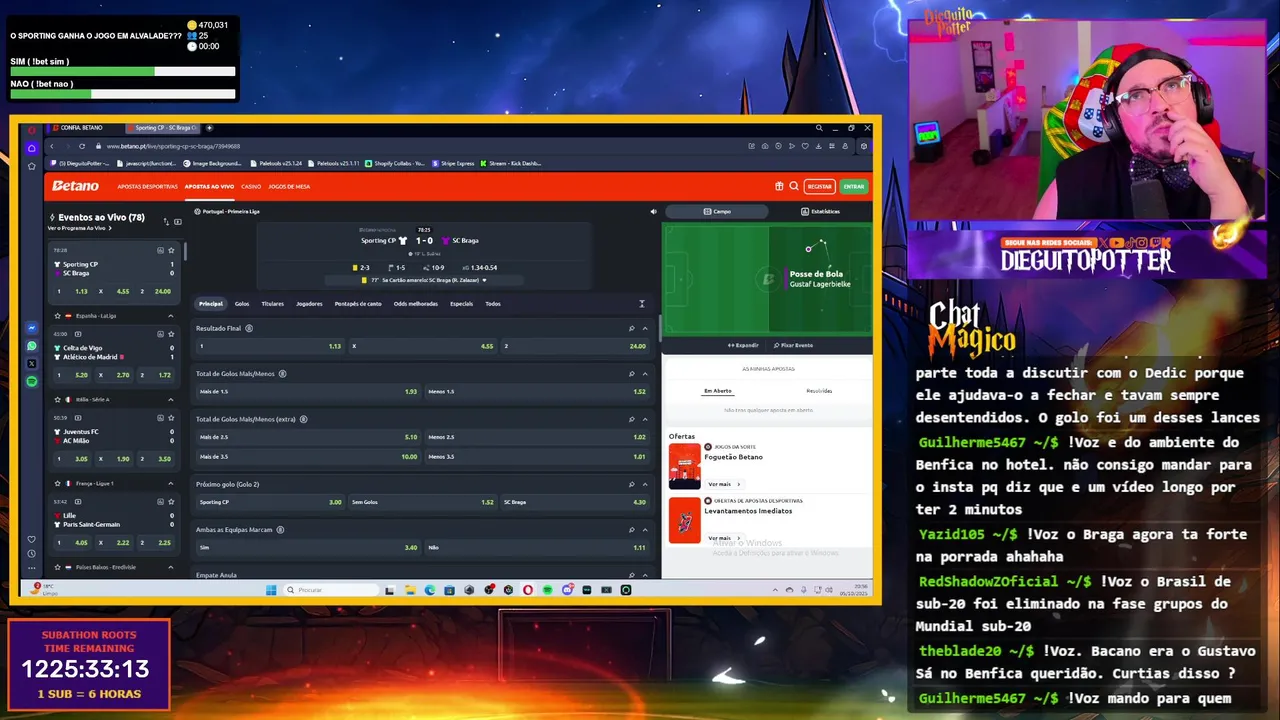
Task: Open the Ver o Programa Ao Vivo link
Action: (x=79, y=228)
